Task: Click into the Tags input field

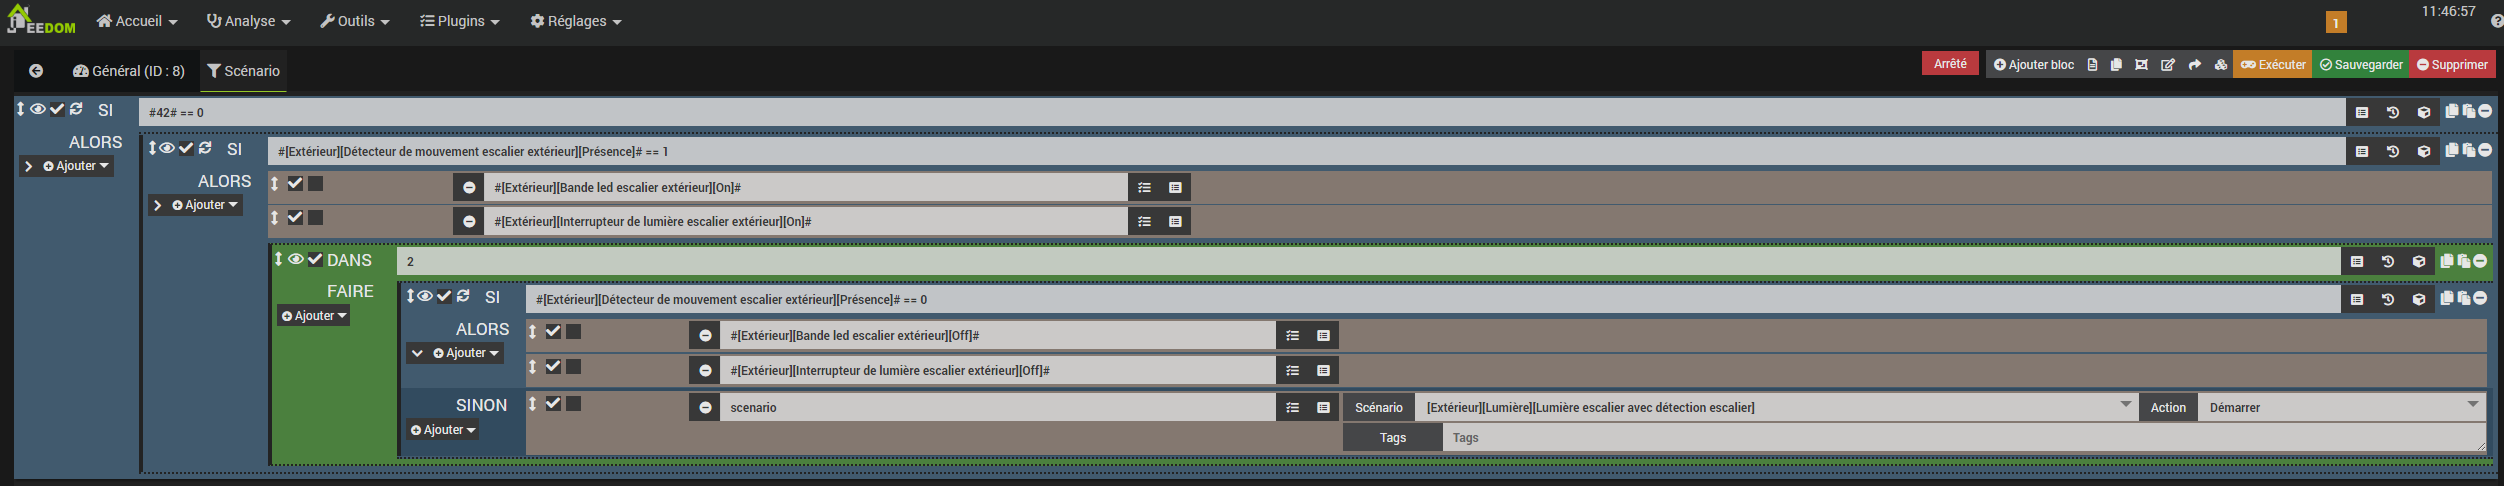Action: pos(1962,438)
